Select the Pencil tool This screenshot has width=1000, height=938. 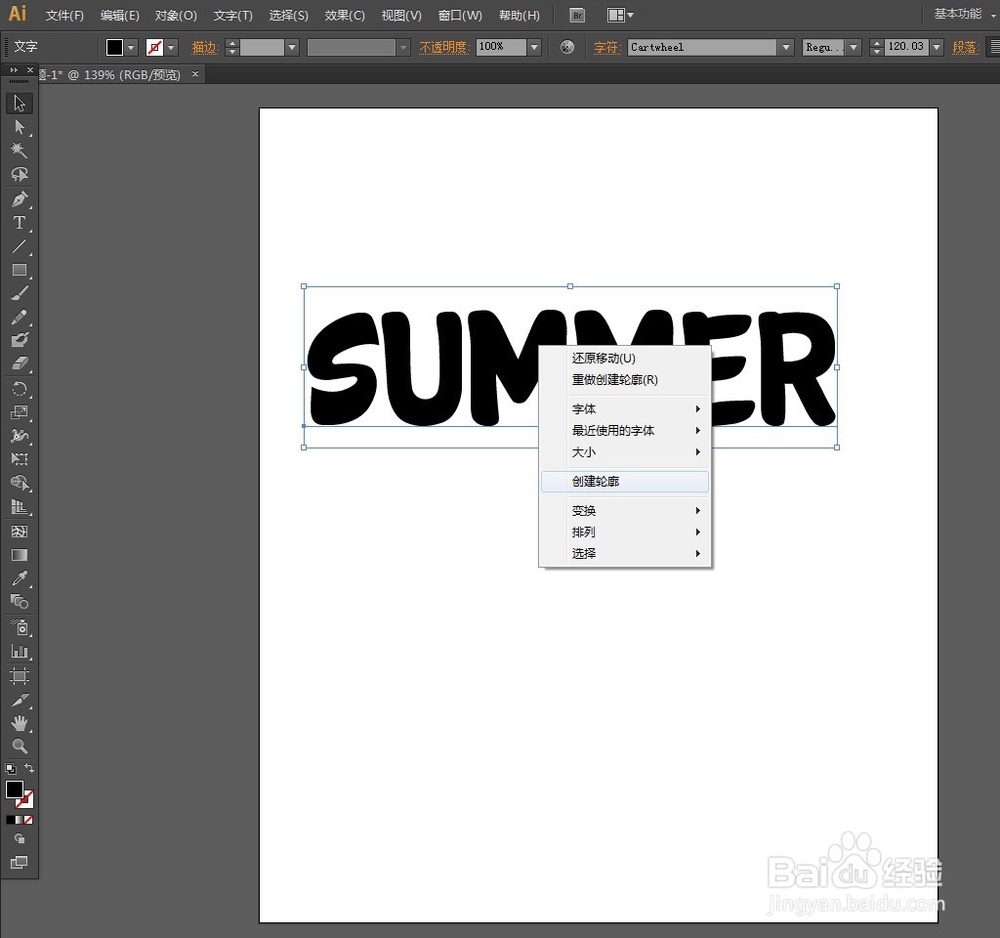[x=19, y=317]
